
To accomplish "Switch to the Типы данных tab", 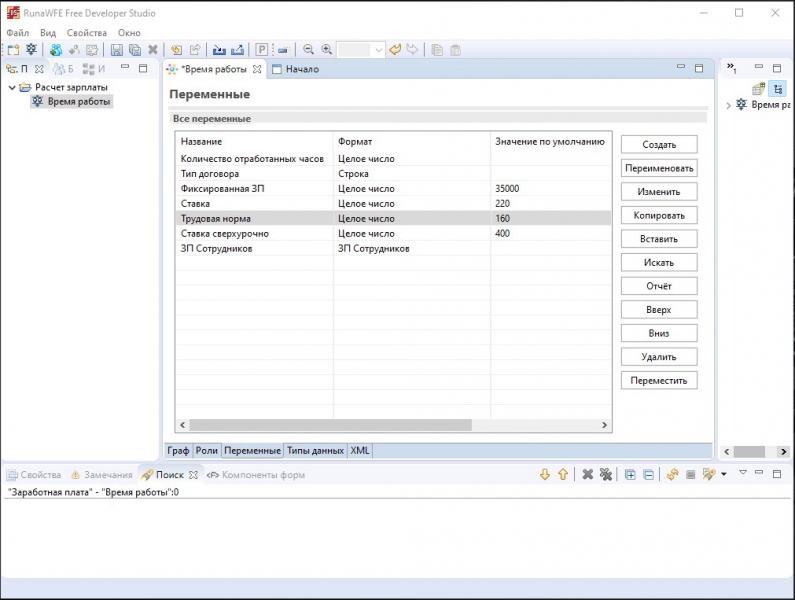I will coord(315,451).
